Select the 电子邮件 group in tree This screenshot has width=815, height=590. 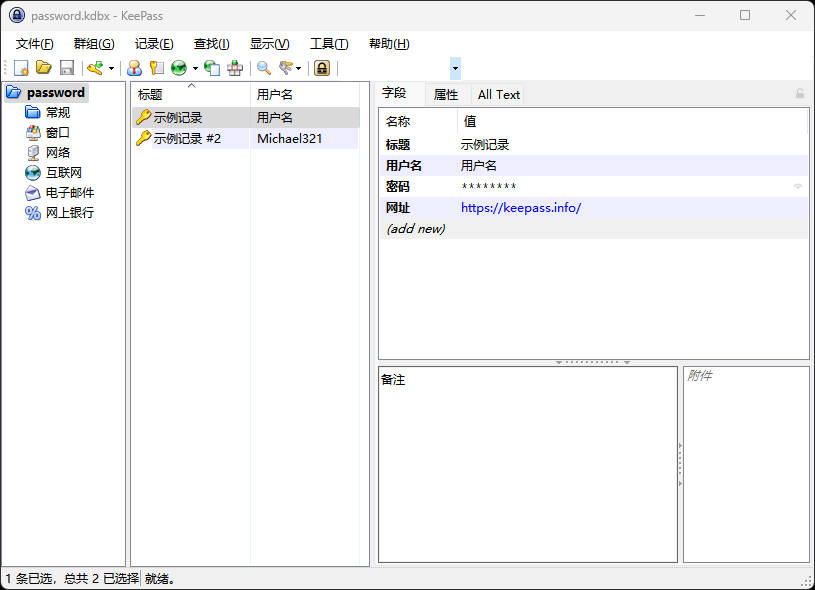click(69, 192)
